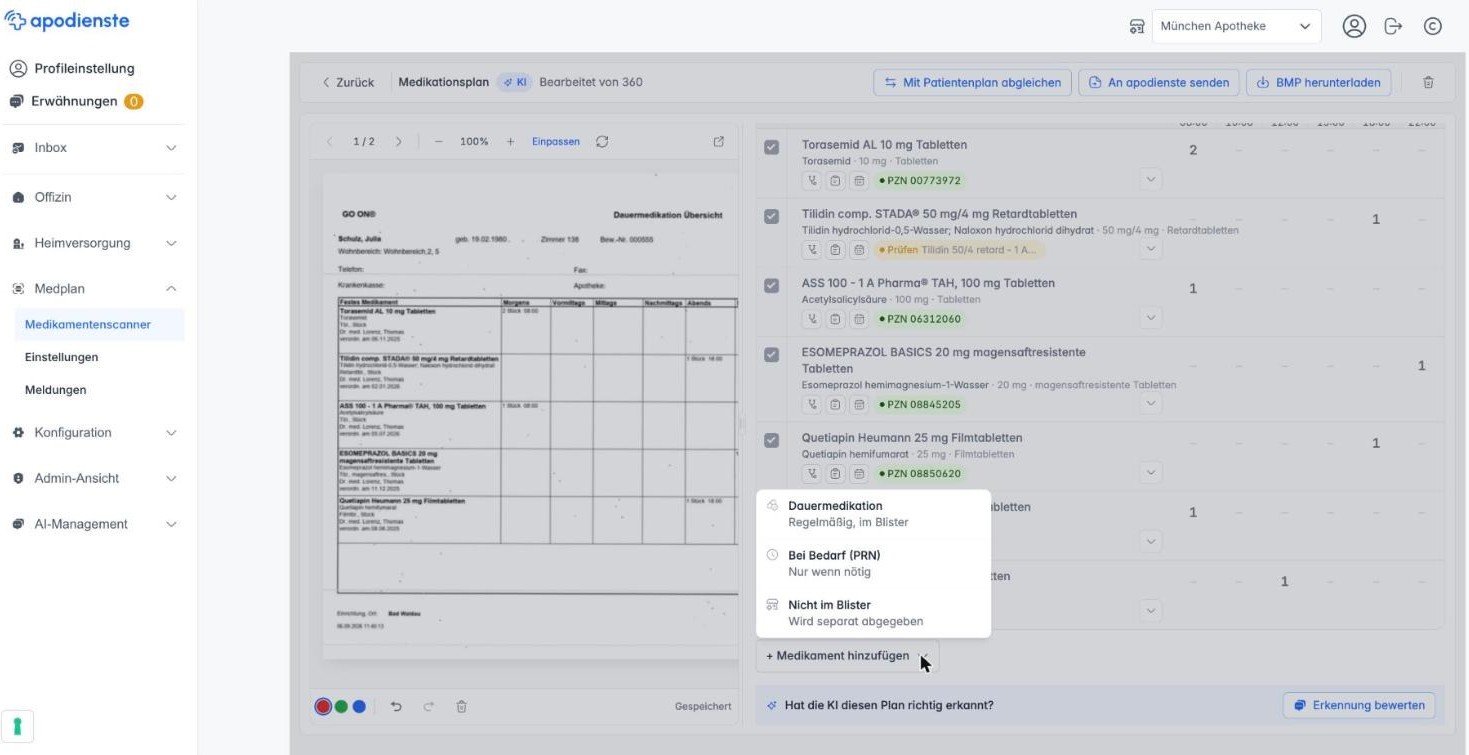
Task: Click An apodienste senden button
Action: pyautogui.click(x=1159, y=82)
